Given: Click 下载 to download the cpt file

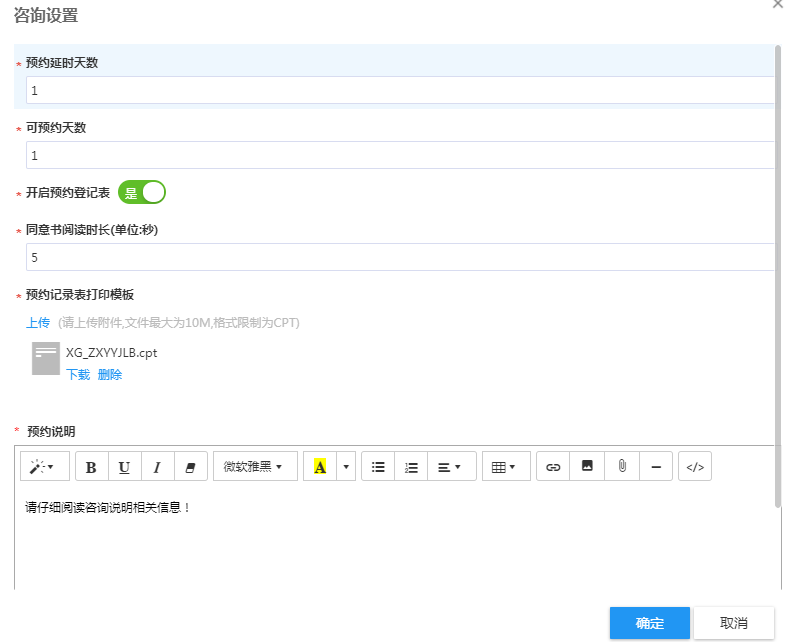Looking at the screenshot, I should coord(78,374).
